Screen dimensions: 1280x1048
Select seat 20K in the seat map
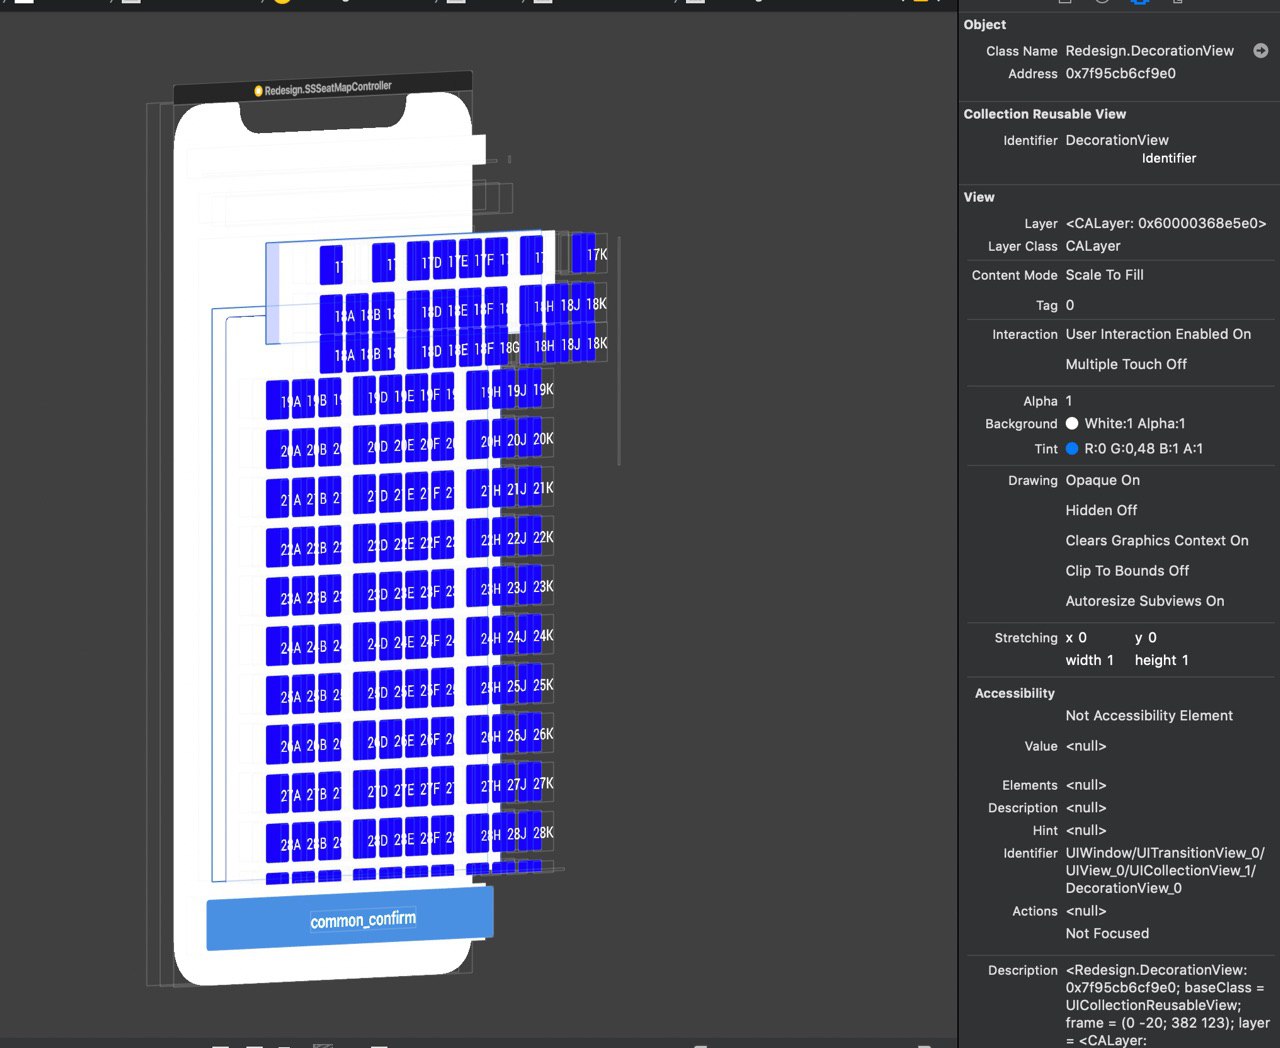click(543, 439)
